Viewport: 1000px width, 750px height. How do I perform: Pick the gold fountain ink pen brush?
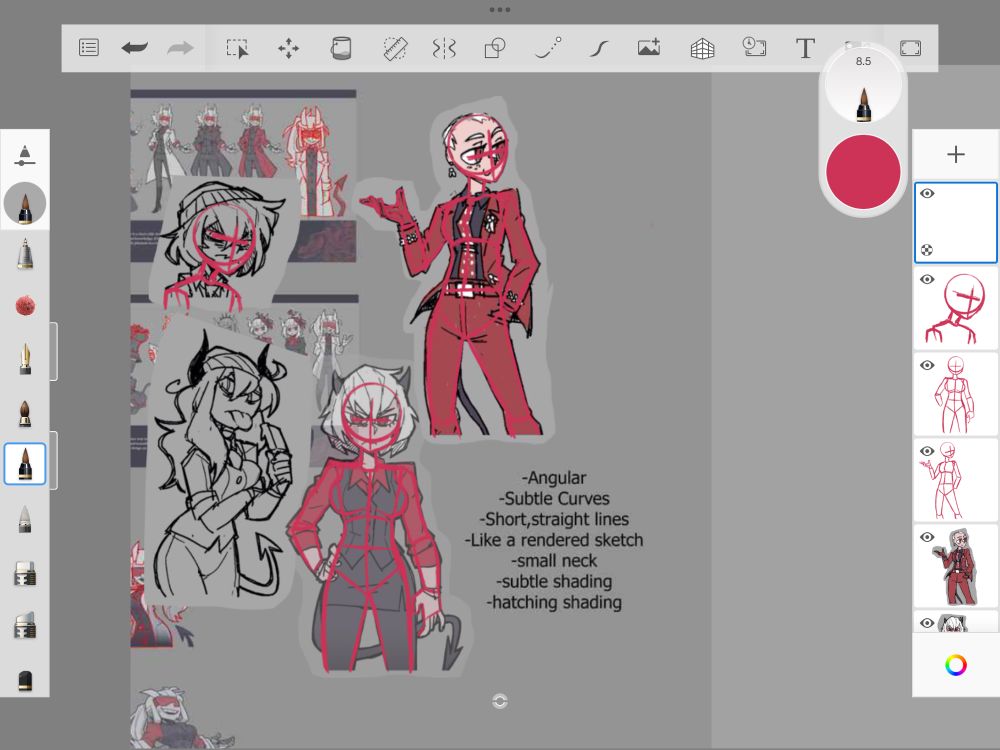pos(25,358)
